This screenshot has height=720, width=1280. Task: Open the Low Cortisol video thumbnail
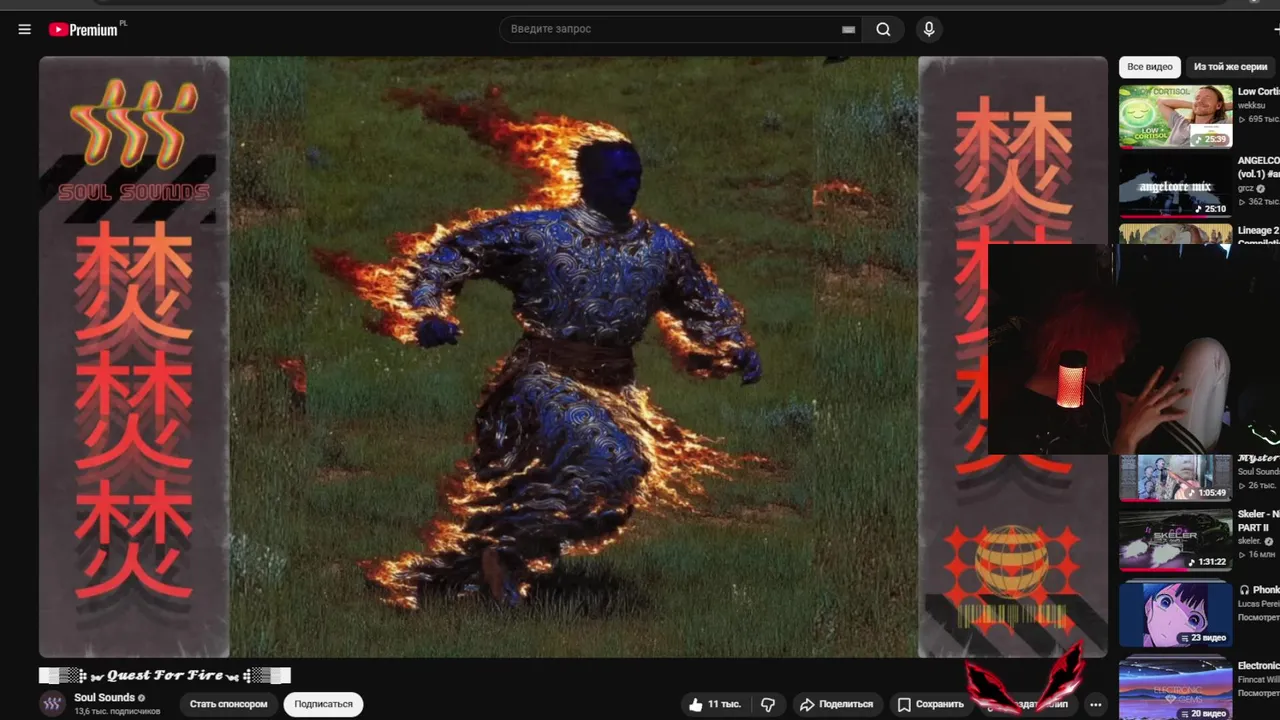1175,116
